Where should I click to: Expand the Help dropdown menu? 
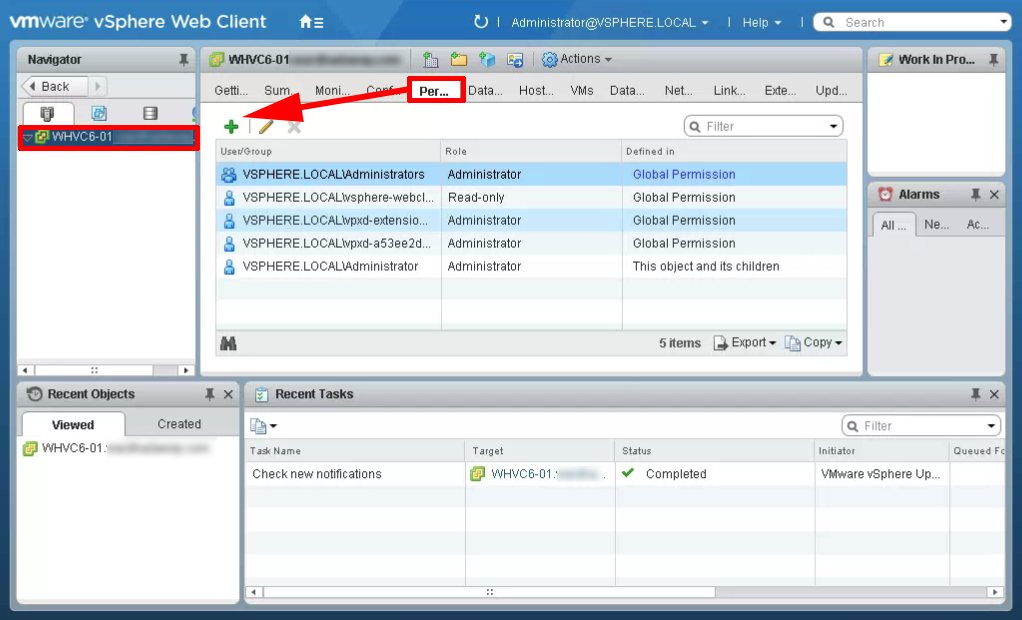pos(761,23)
